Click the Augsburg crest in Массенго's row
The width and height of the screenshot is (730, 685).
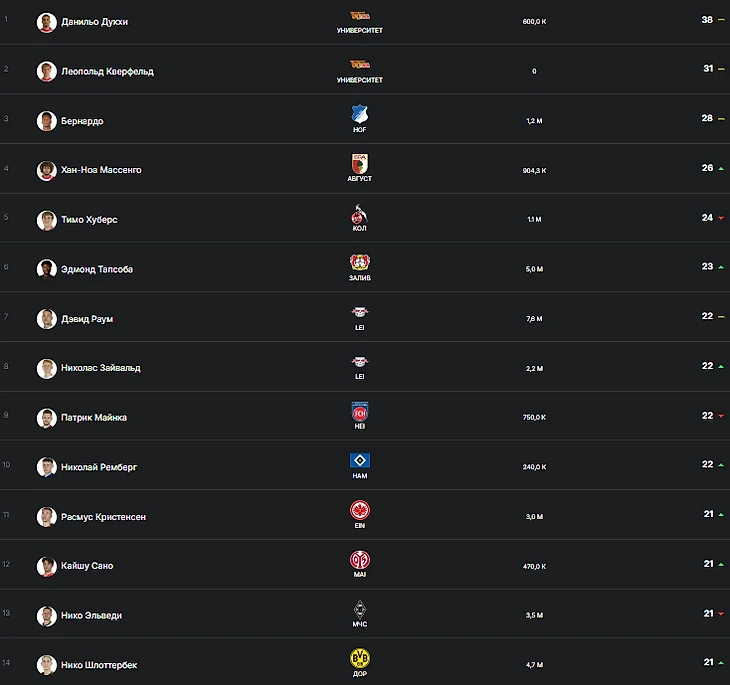point(359,163)
